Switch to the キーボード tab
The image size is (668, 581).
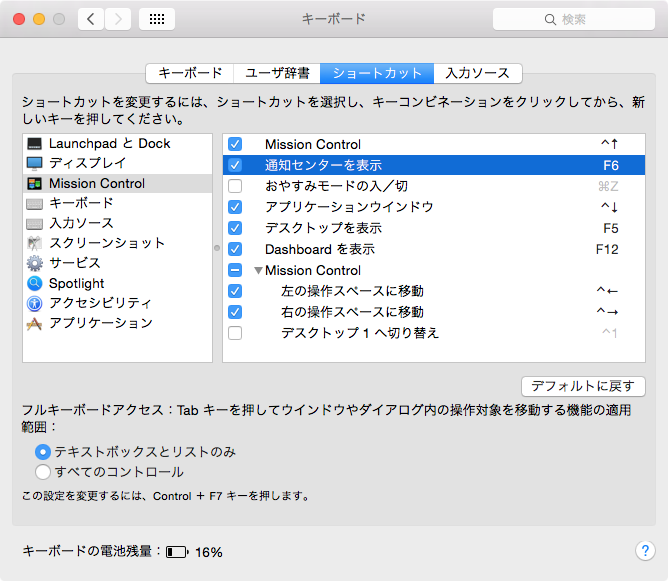(190, 73)
